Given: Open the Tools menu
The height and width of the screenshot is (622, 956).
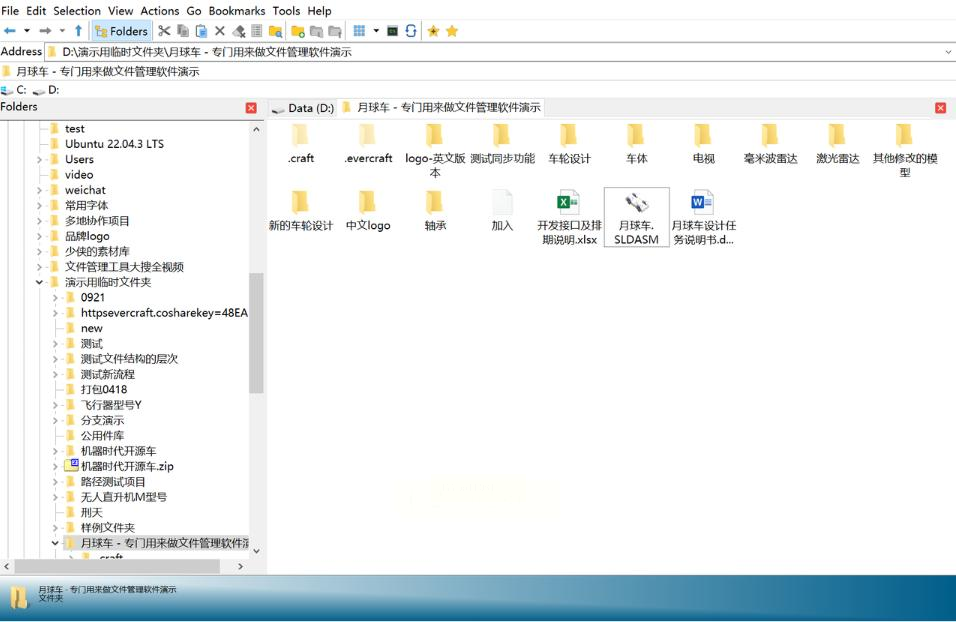Looking at the screenshot, I should point(286,10).
